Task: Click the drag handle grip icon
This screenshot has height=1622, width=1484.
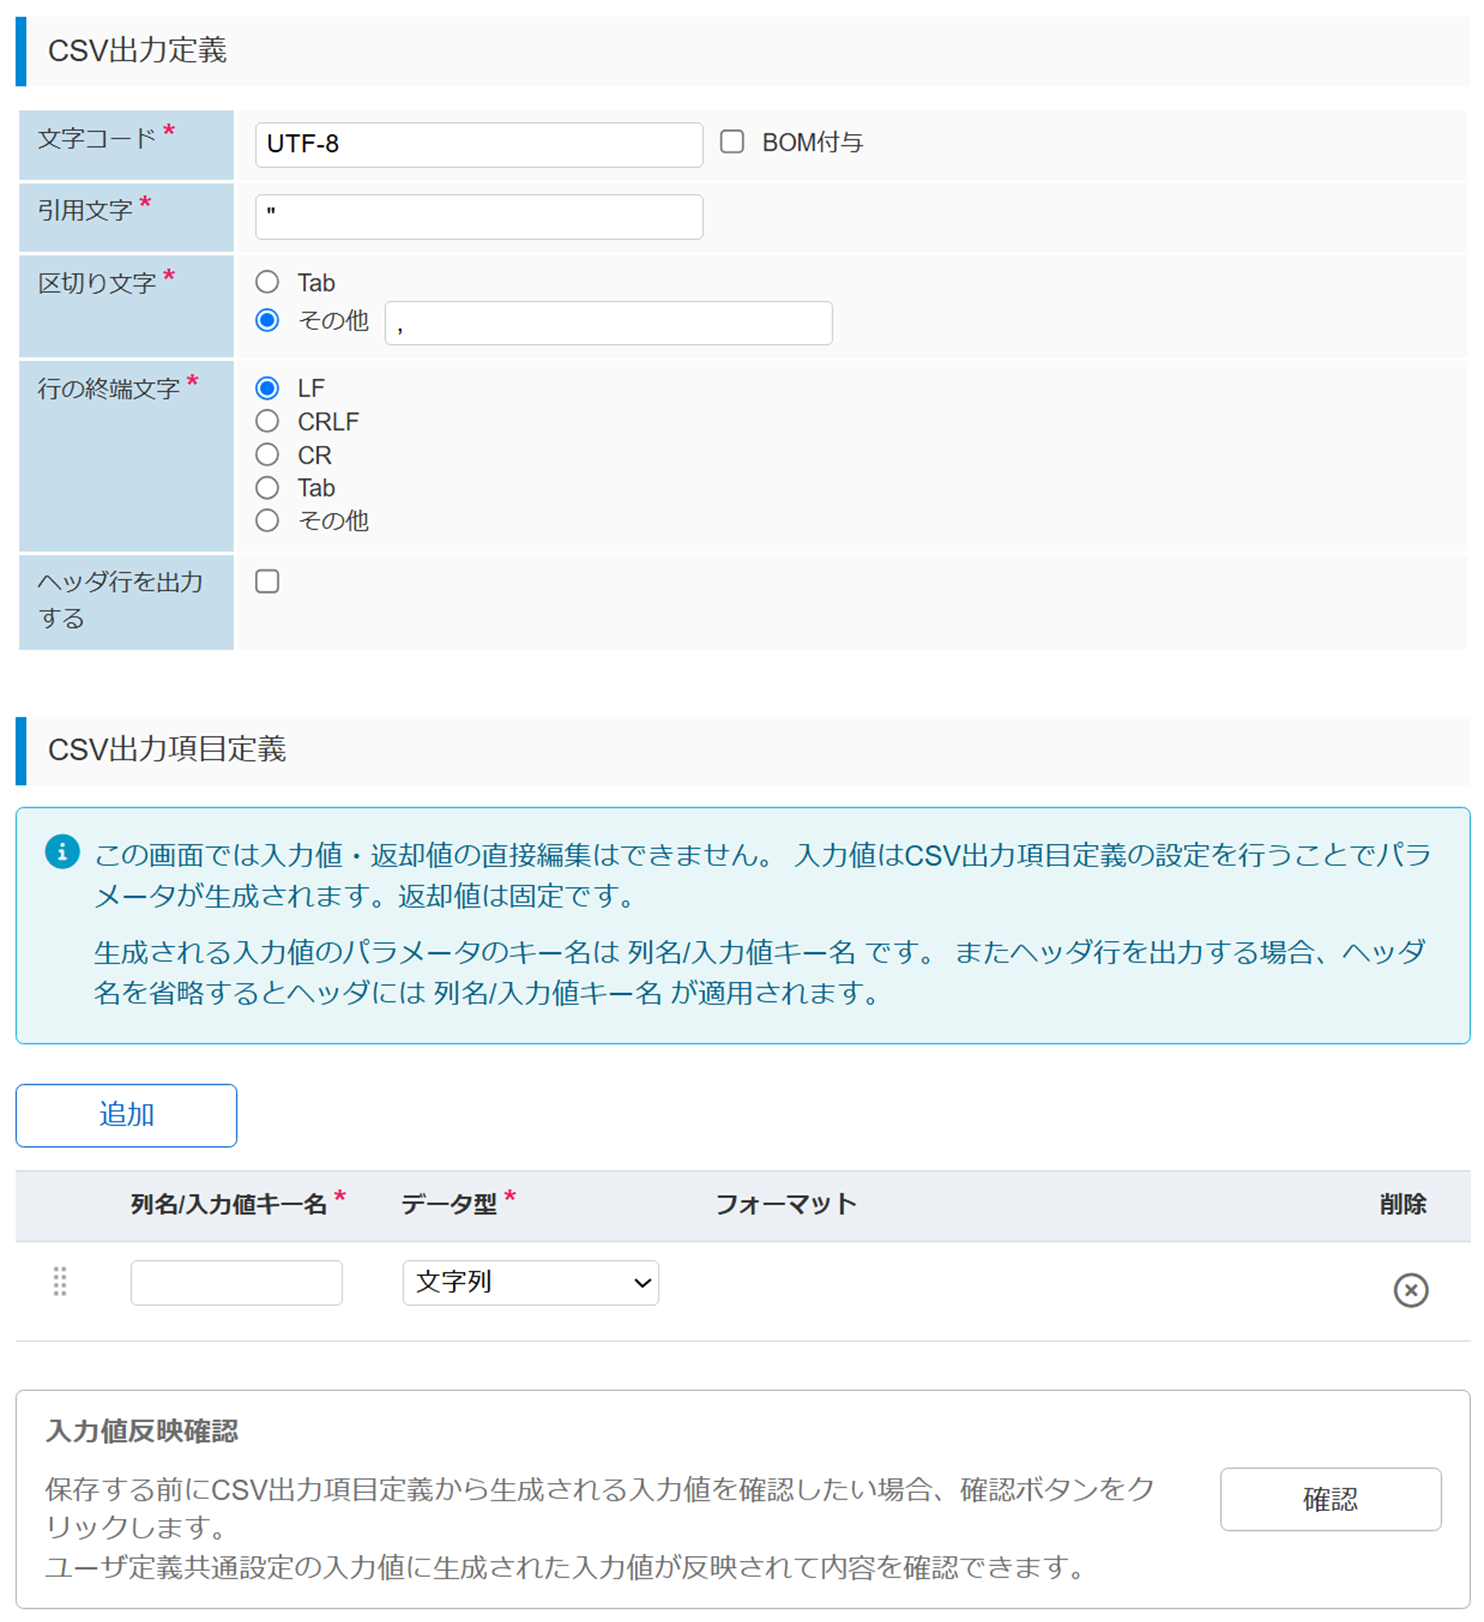Action: coord(60,1281)
